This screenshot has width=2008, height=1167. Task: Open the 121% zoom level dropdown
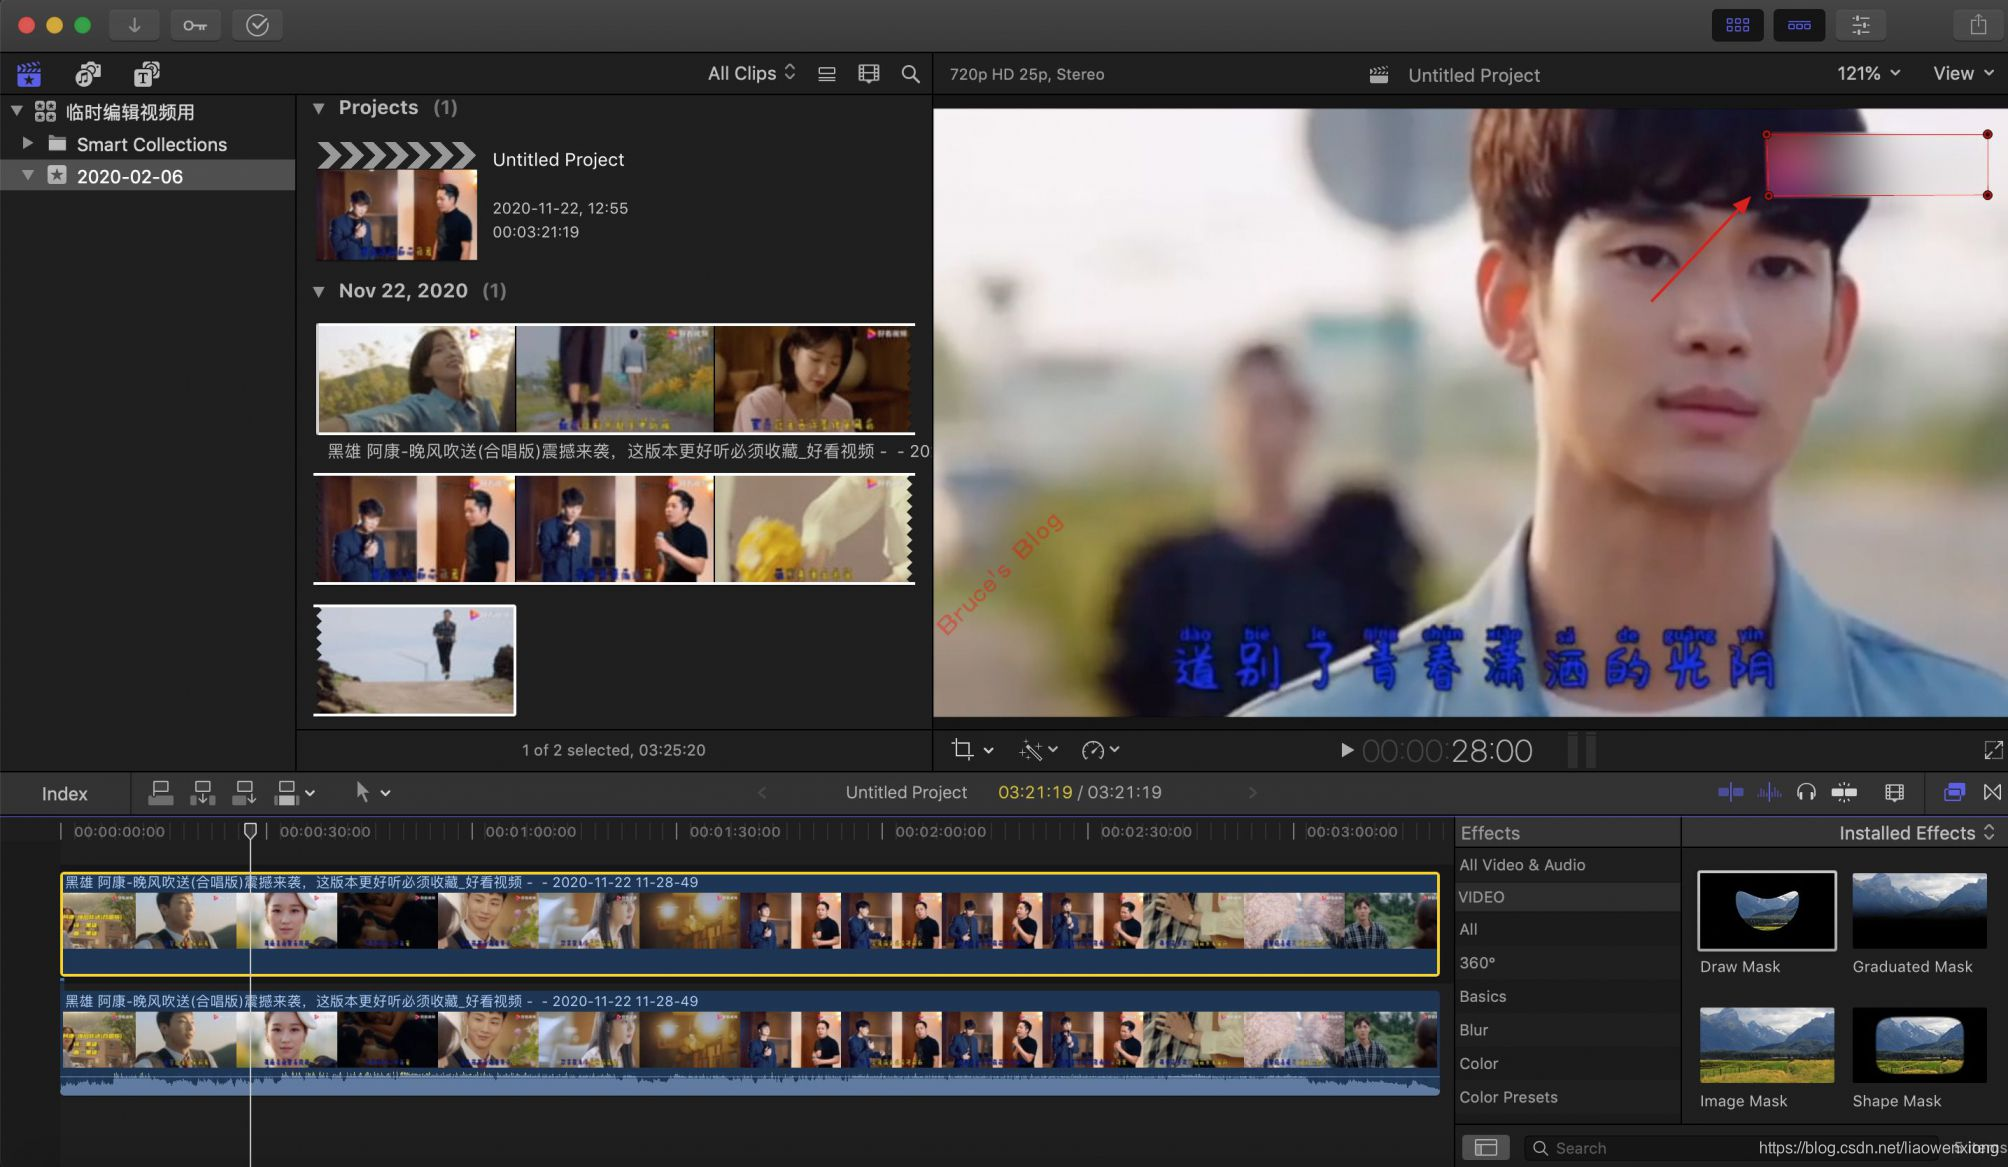pos(1867,74)
